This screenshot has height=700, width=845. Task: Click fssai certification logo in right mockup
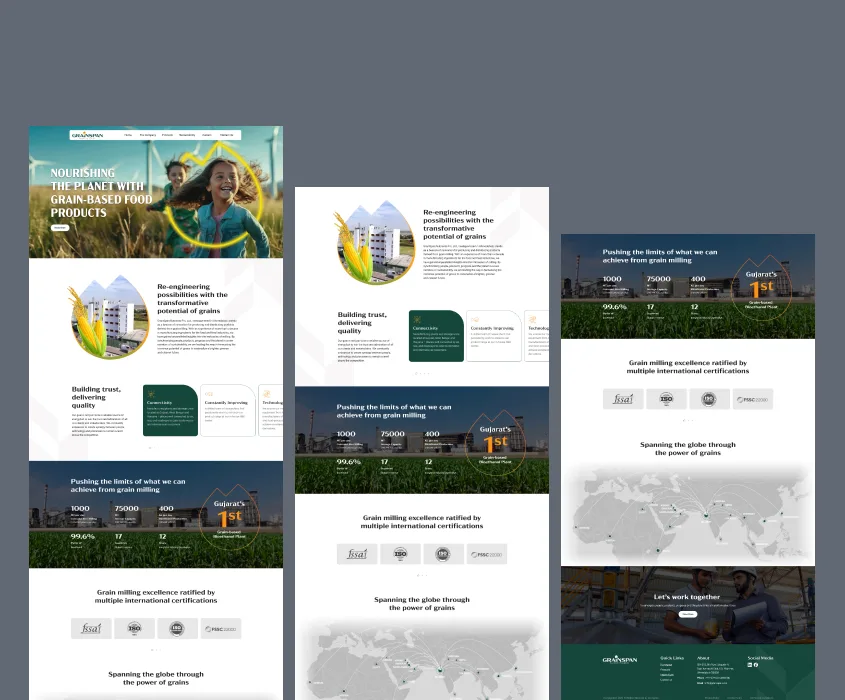tap(623, 399)
